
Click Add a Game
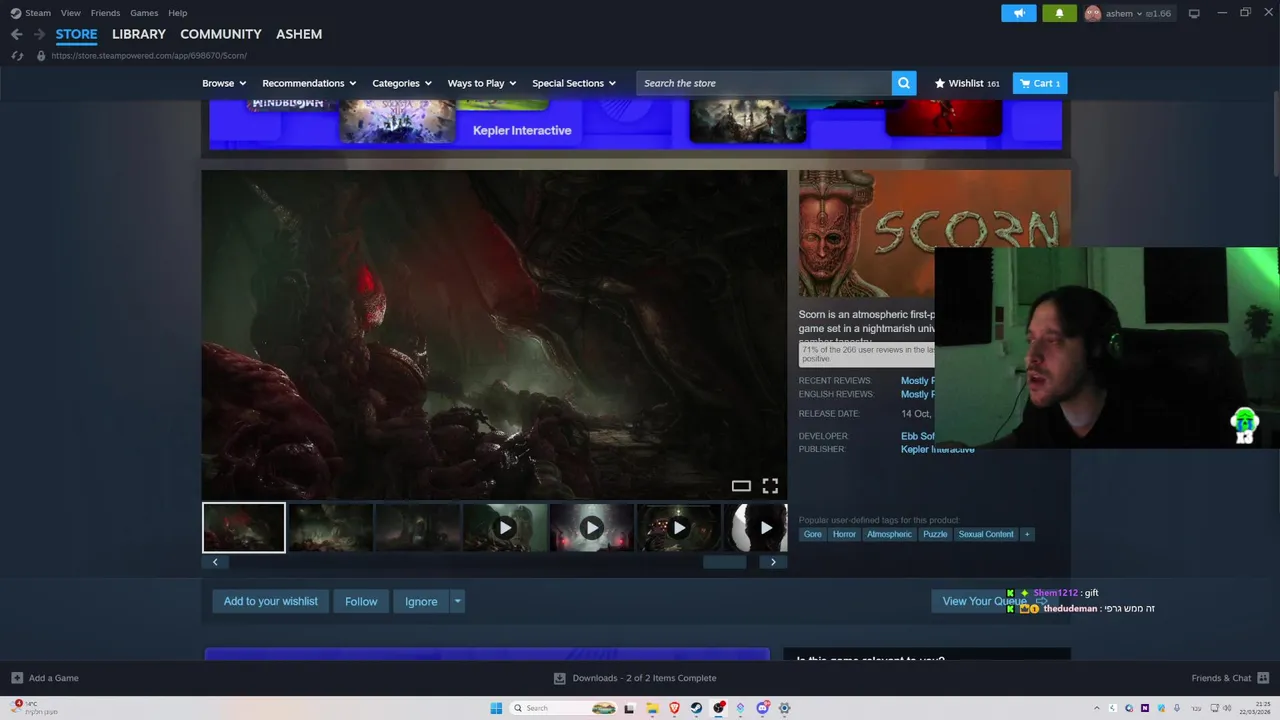click(x=45, y=678)
